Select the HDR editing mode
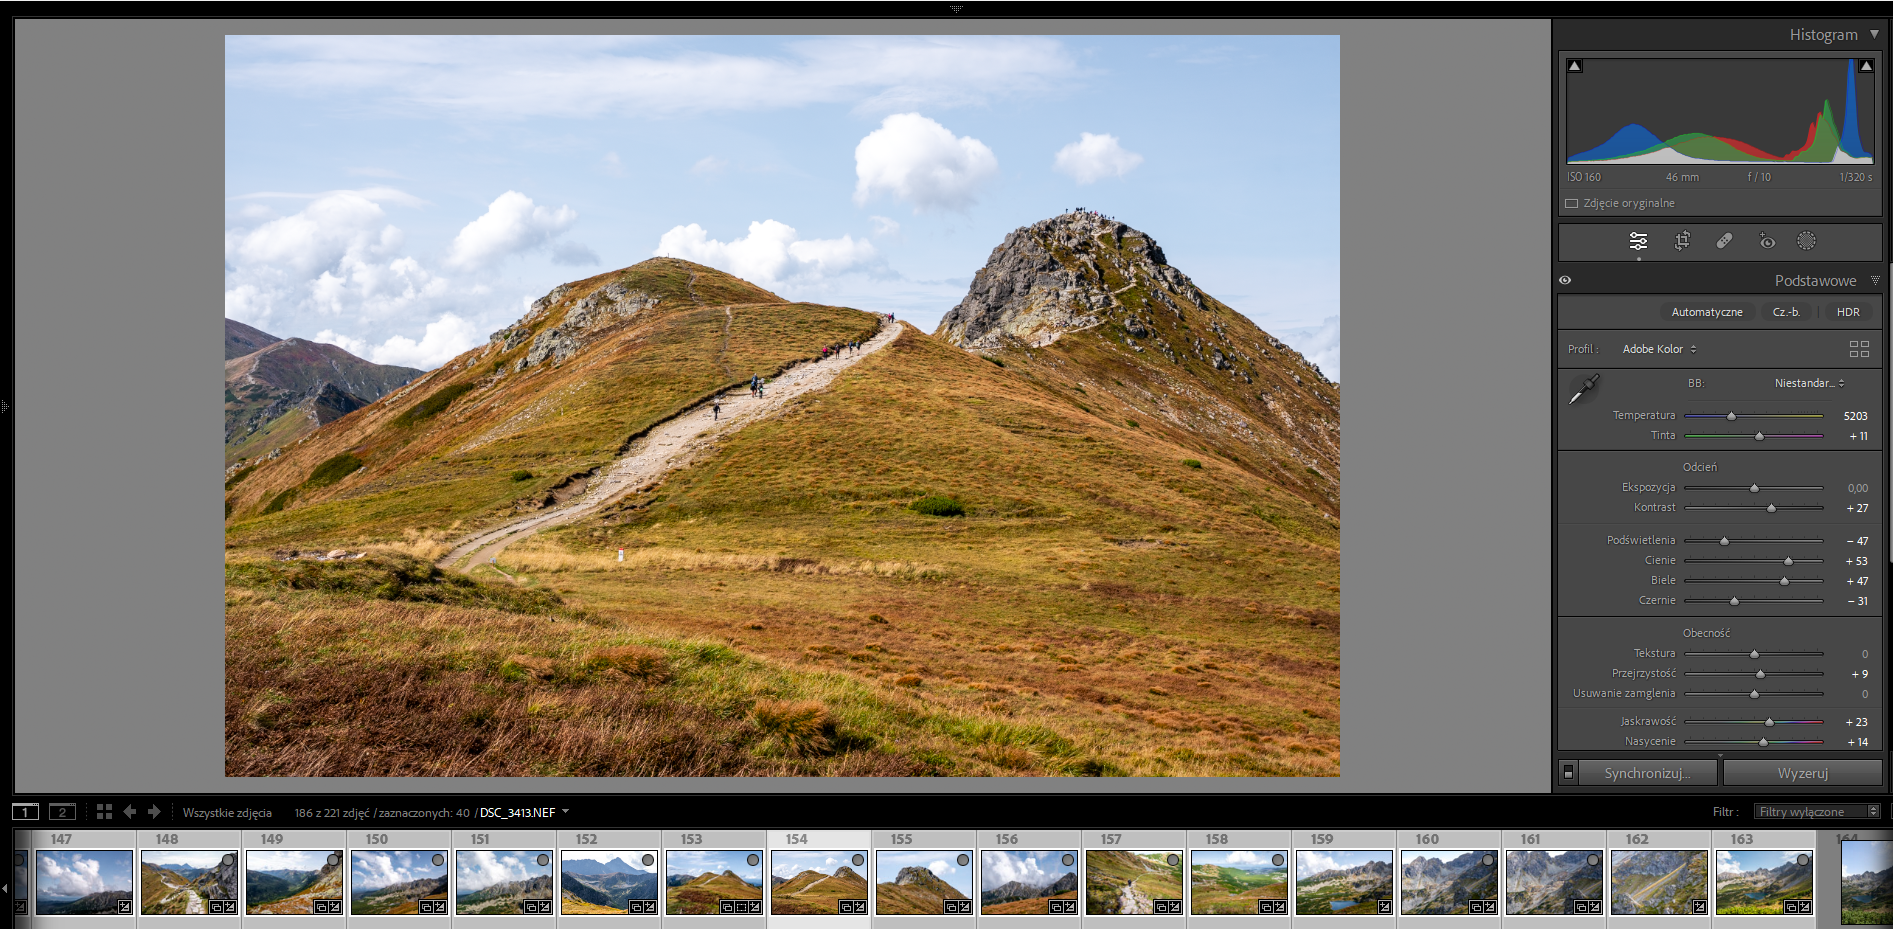The width and height of the screenshot is (1893, 929). [1848, 312]
